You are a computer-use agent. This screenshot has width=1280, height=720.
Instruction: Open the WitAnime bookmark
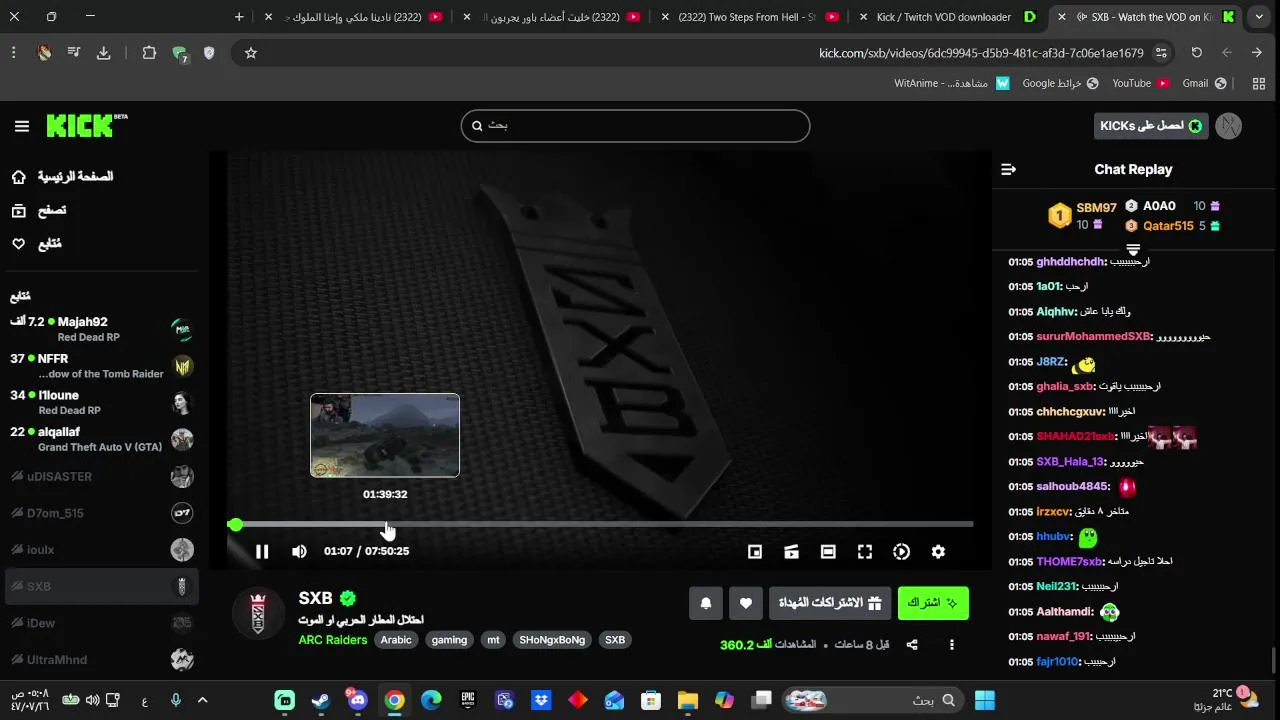[952, 83]
